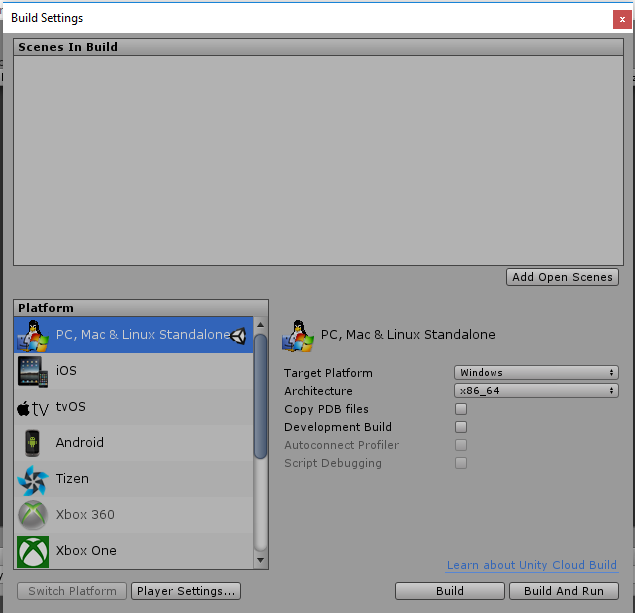Click the Apple tv tvOS icon
635x613 pixels.
[33, 408]
